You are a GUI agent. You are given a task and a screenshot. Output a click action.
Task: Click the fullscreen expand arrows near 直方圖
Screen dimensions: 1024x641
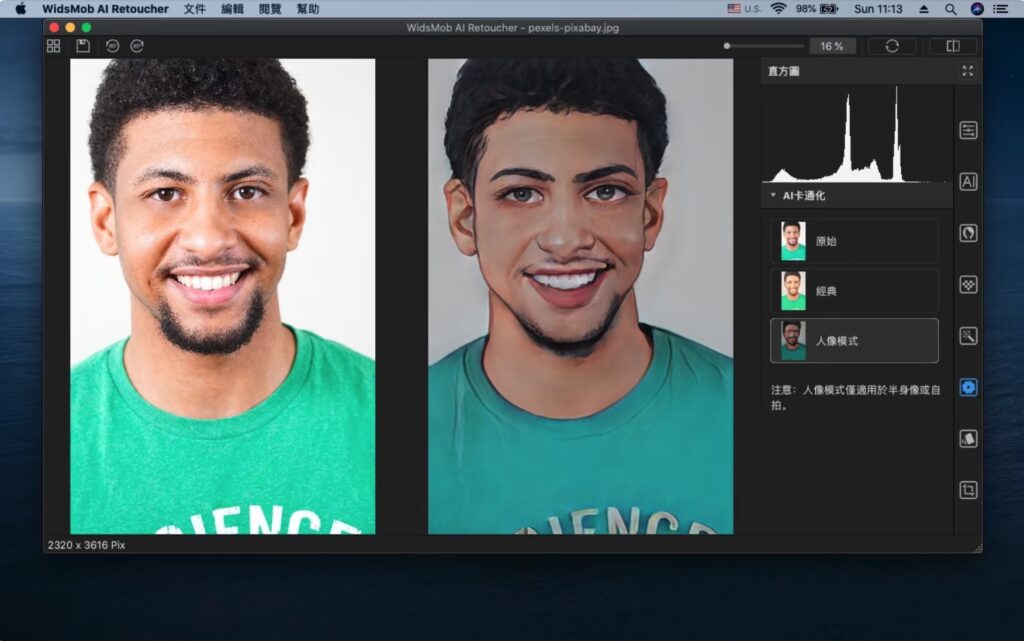(x=967, y=71)
